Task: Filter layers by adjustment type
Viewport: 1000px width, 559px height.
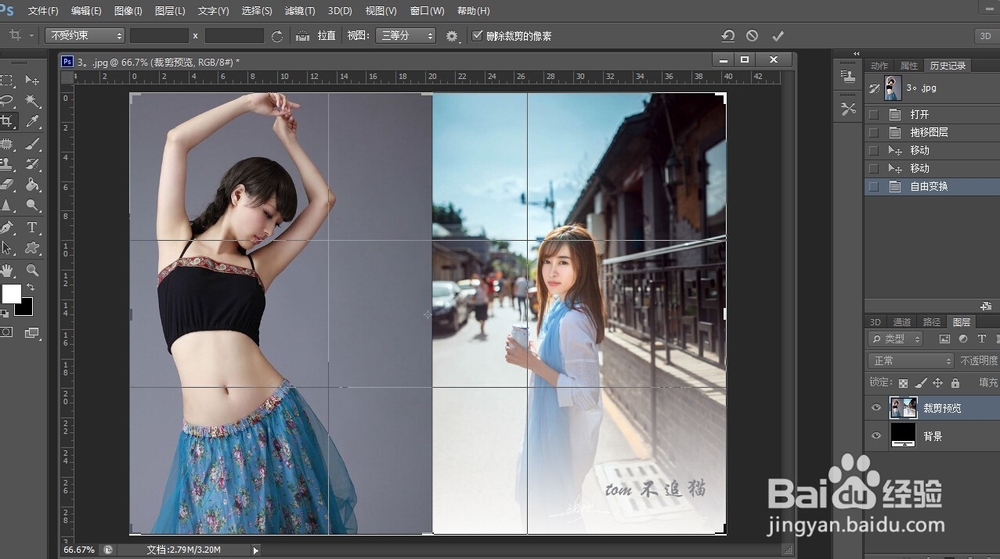Action: point(963,339)
